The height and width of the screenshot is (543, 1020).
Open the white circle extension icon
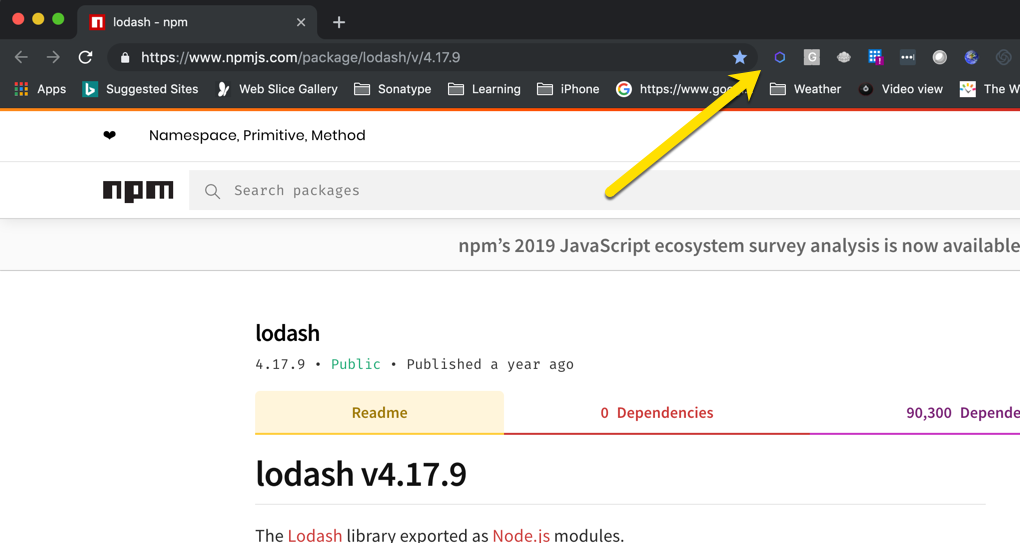939,57
